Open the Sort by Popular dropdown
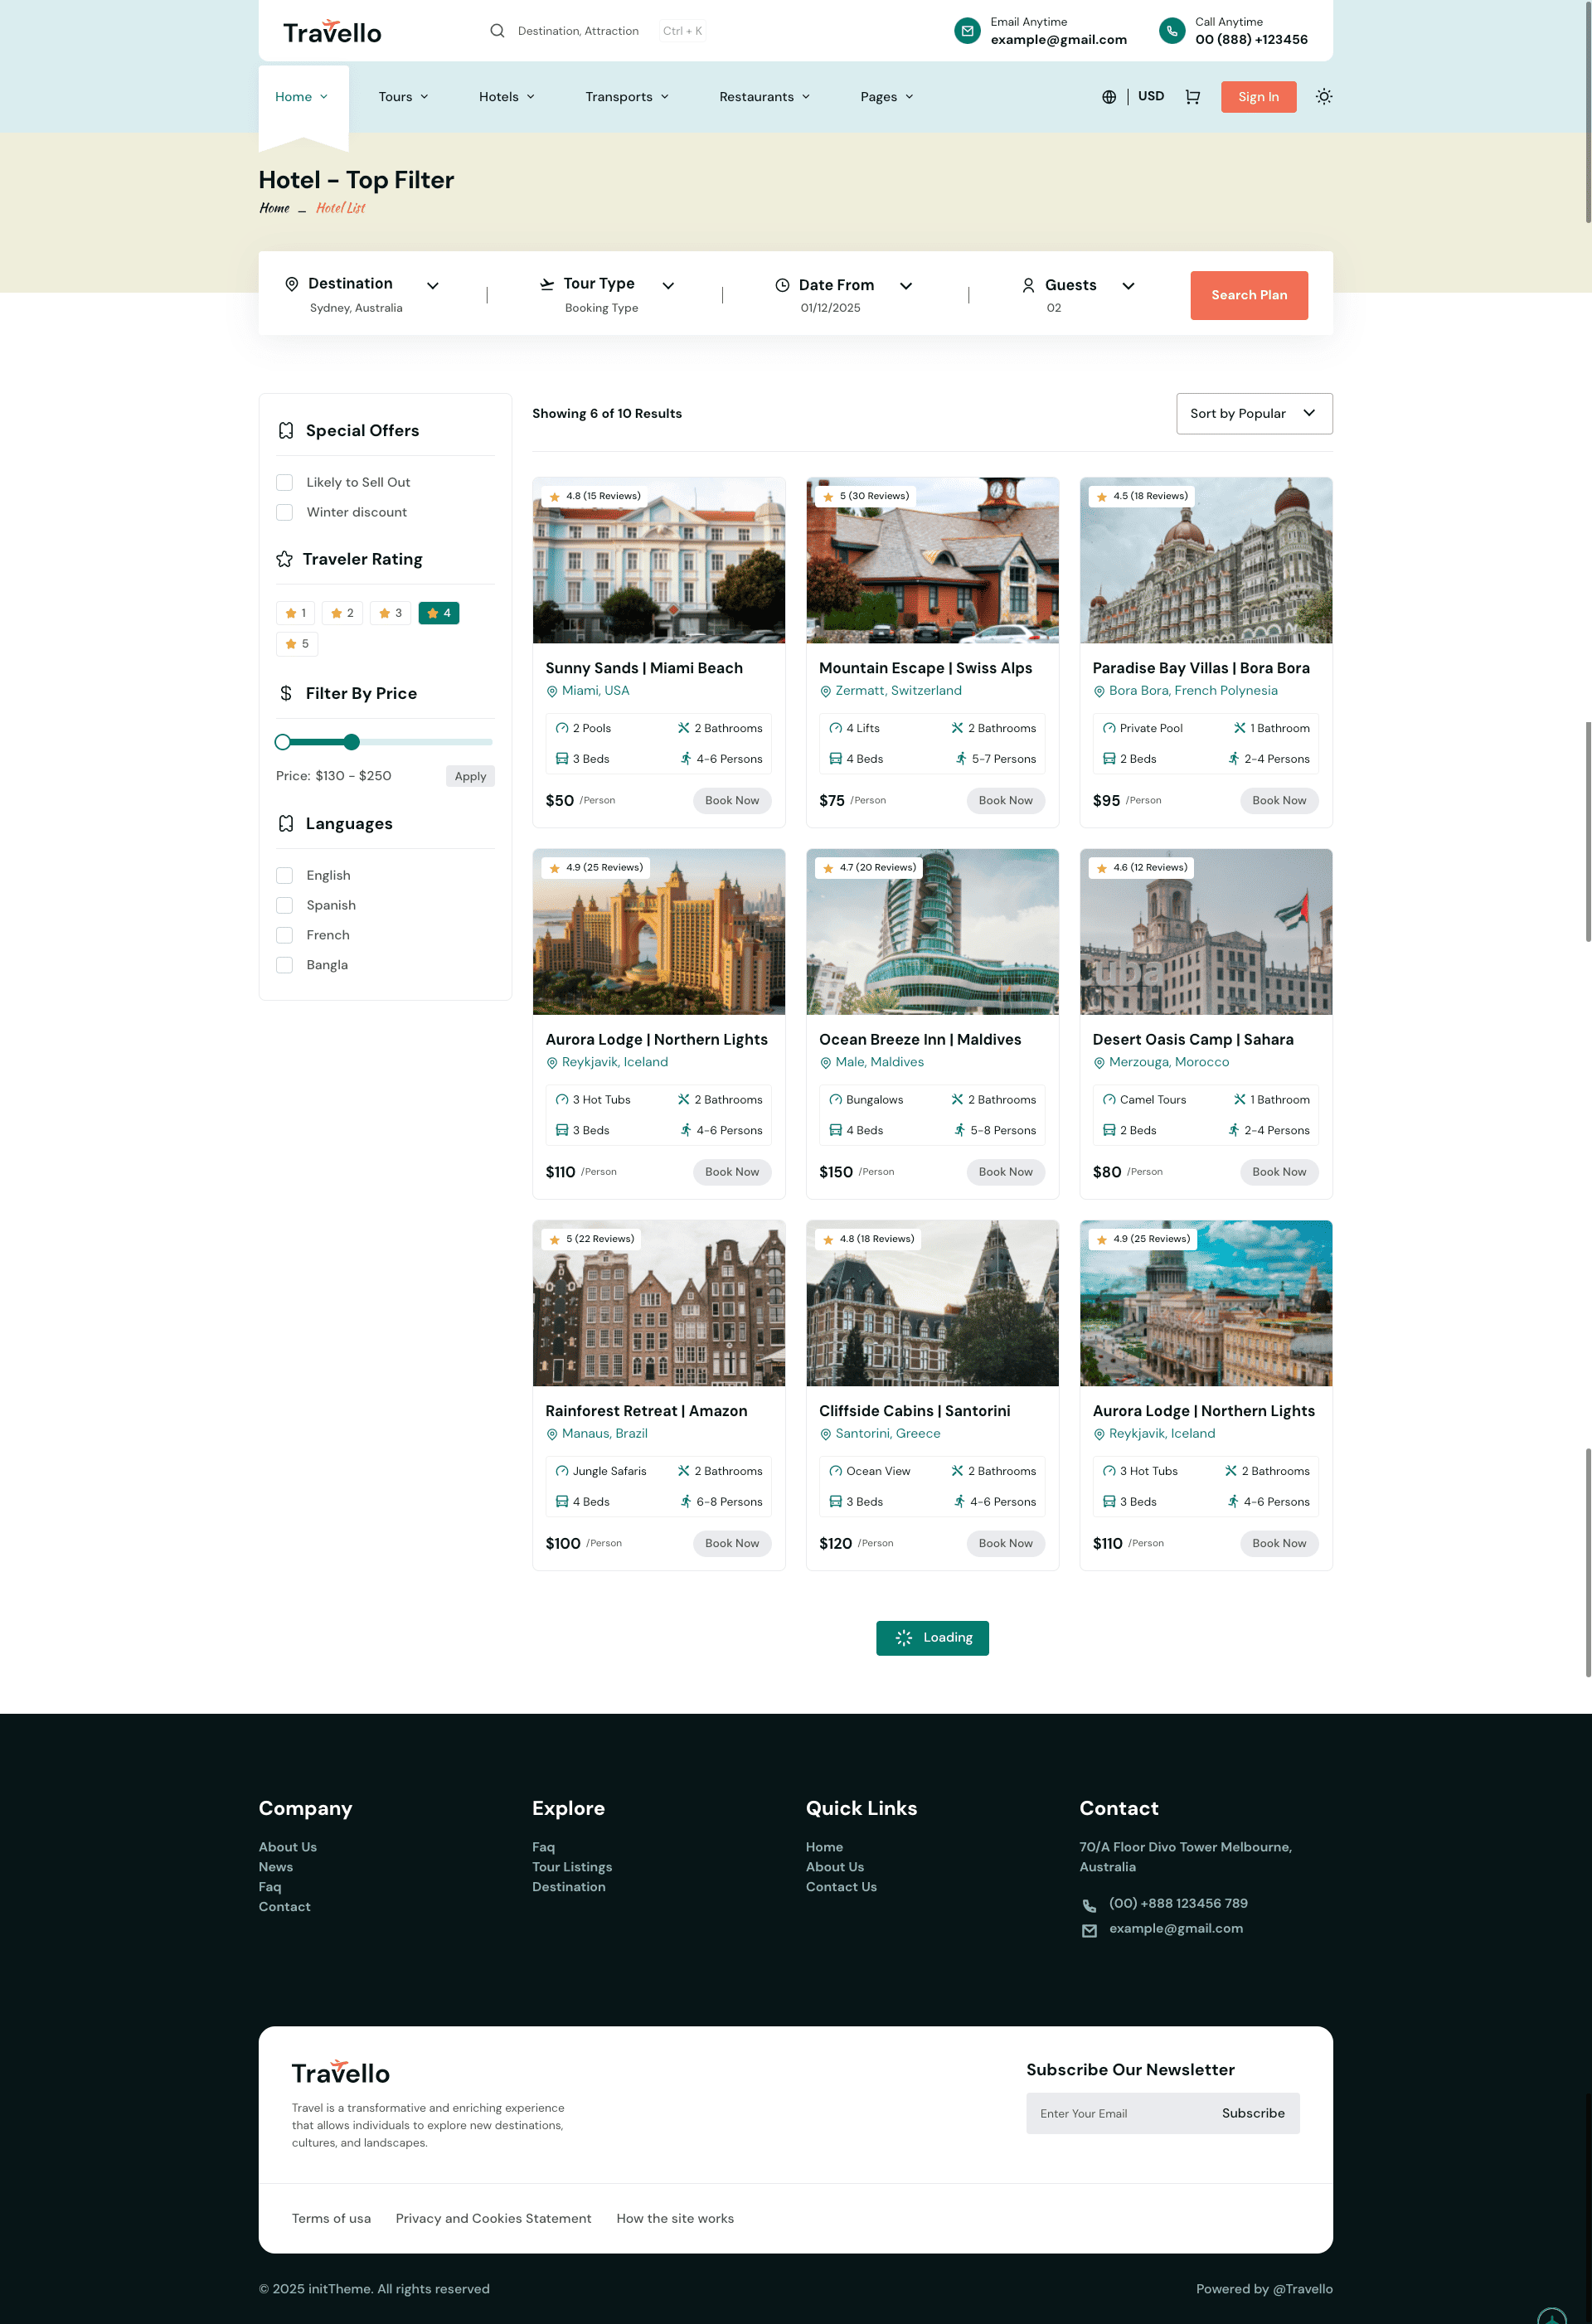 click(1253, 414)
